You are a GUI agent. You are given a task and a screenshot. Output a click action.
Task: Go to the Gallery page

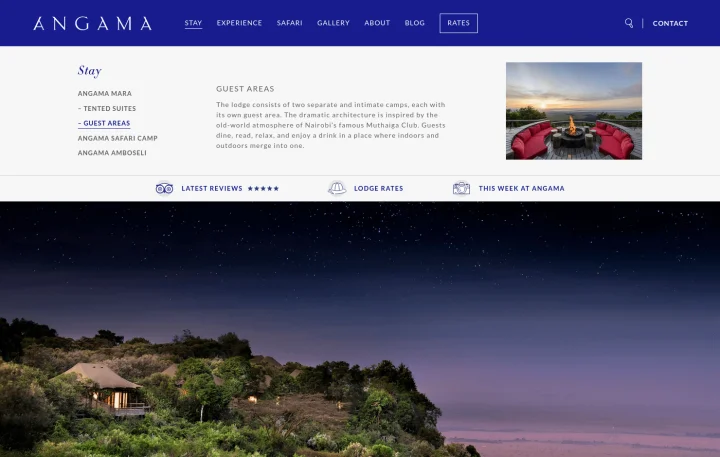click(x=333, y=23)
